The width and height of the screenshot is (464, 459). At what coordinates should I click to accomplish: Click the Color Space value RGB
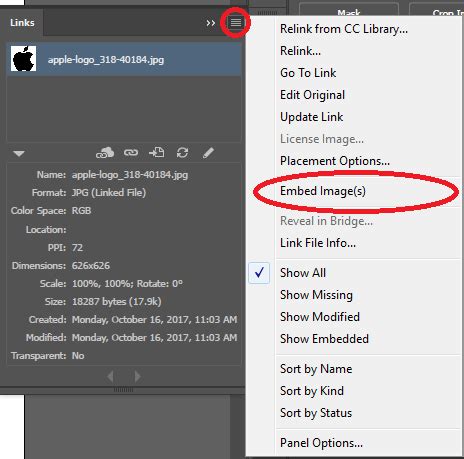point(82,211)
